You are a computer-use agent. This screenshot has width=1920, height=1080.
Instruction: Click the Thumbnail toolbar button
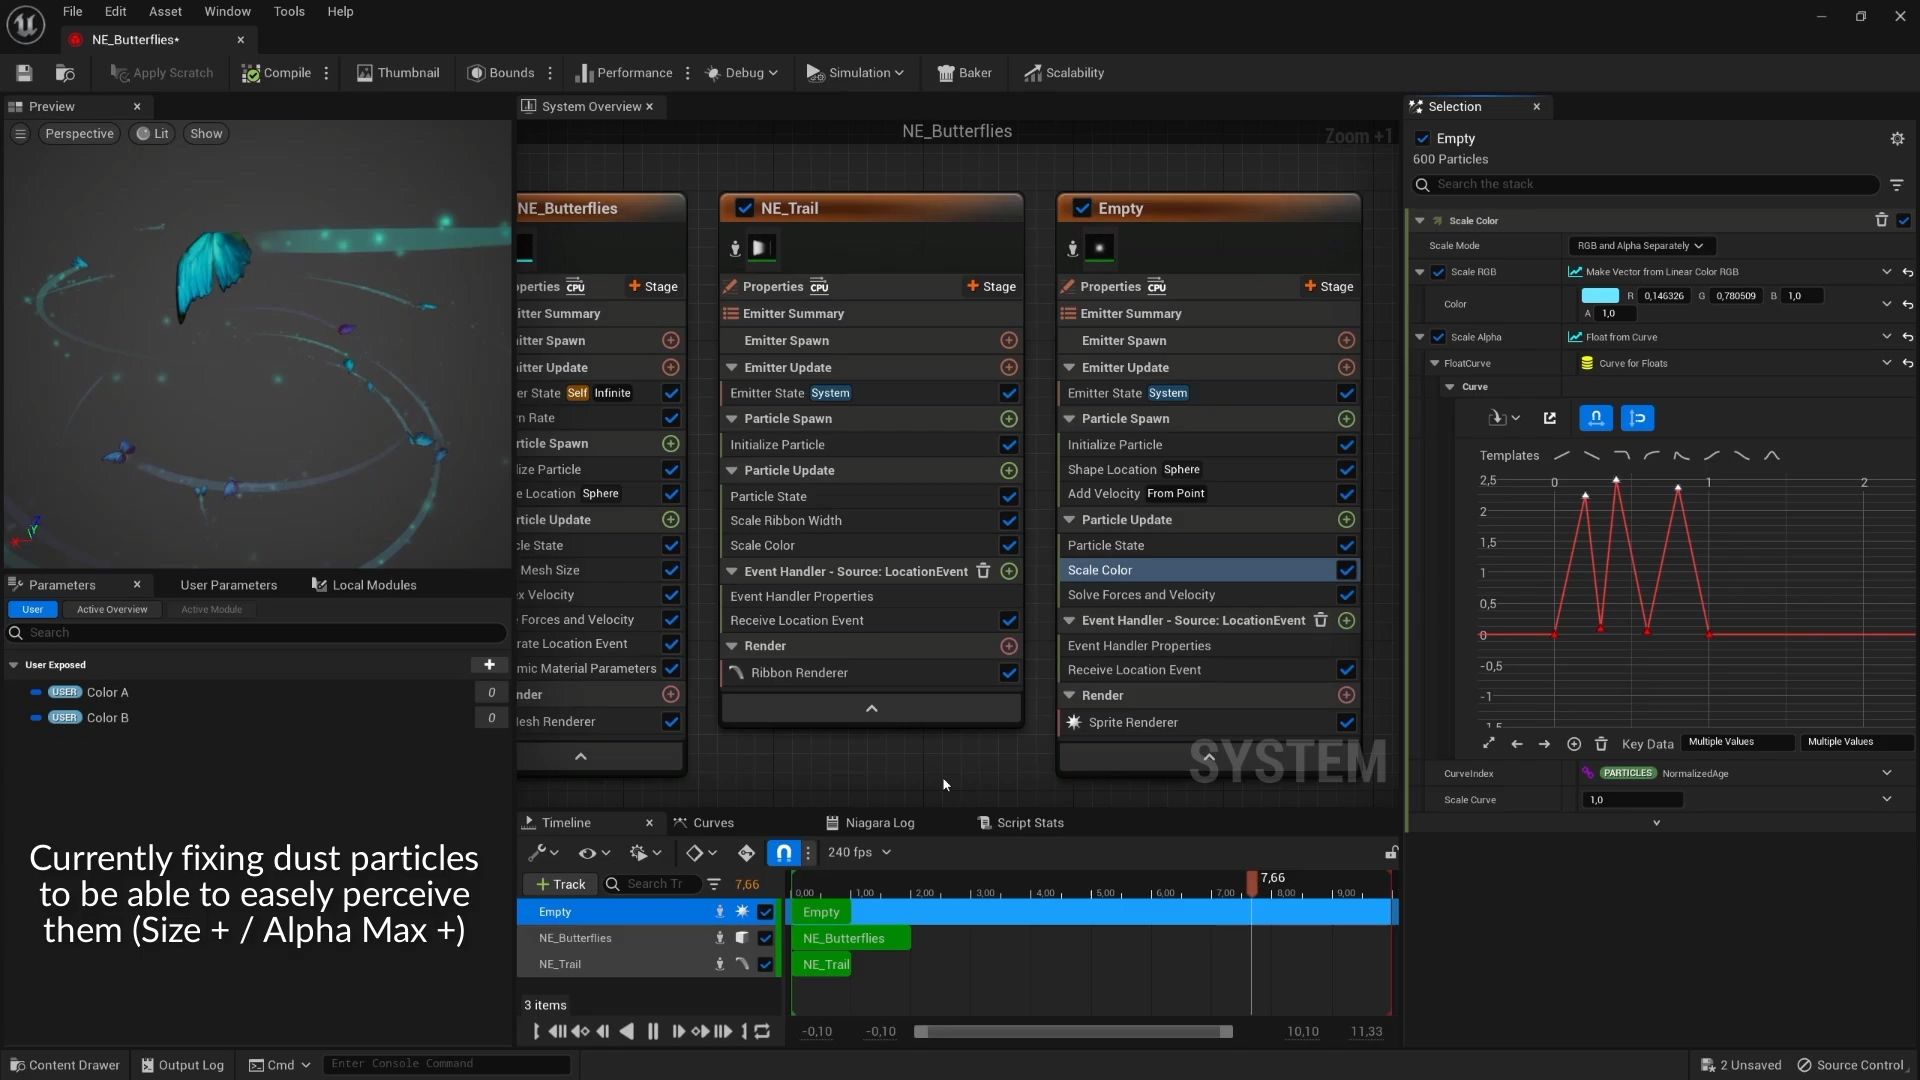coord(398,73)
